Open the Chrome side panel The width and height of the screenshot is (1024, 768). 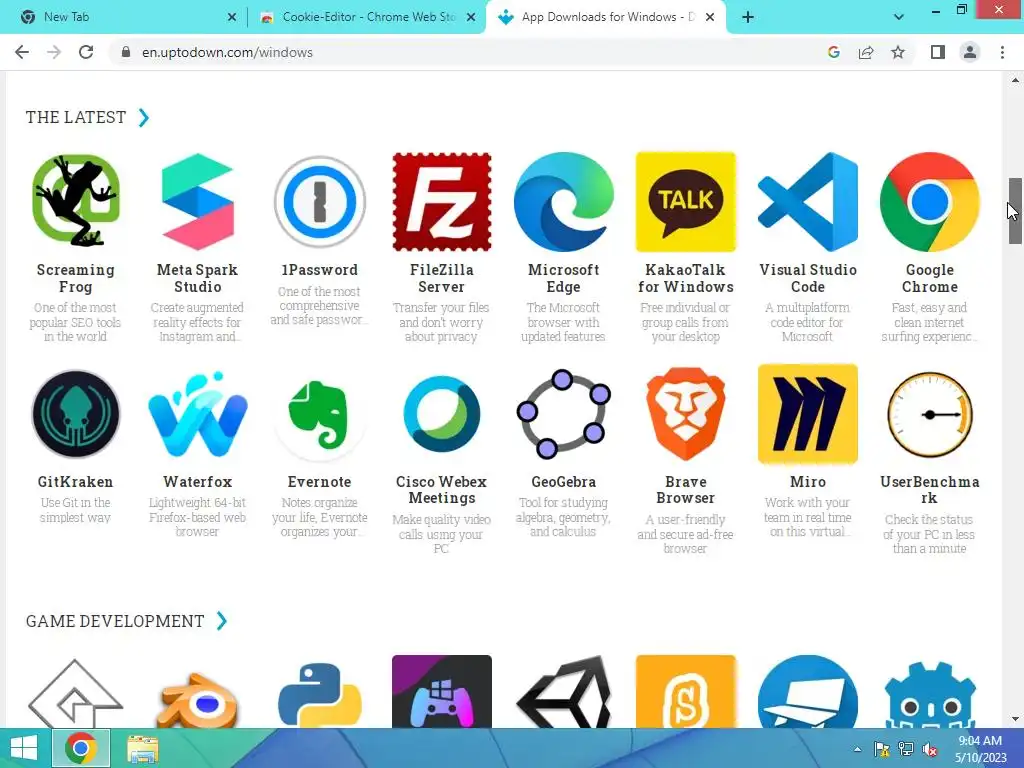point(938,52)
